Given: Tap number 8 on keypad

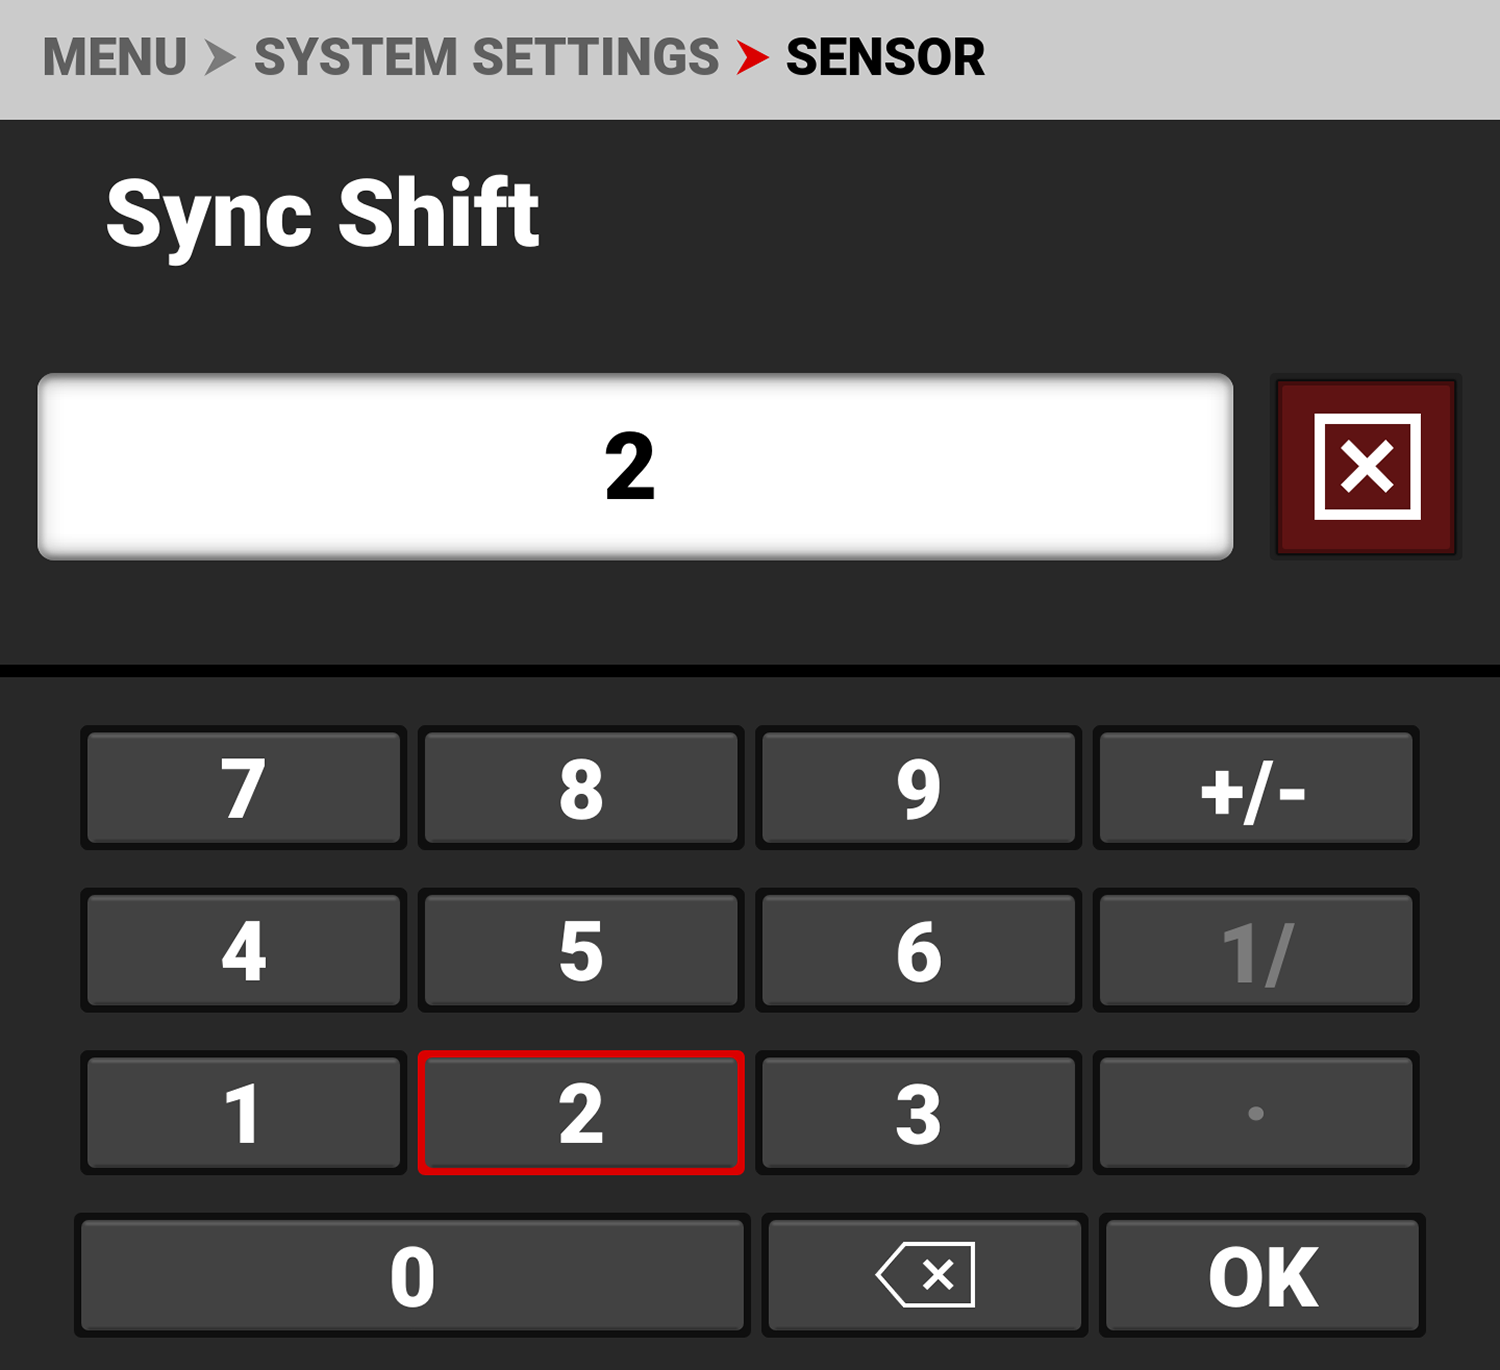Looking at the screenshot, I should (581, 789).
